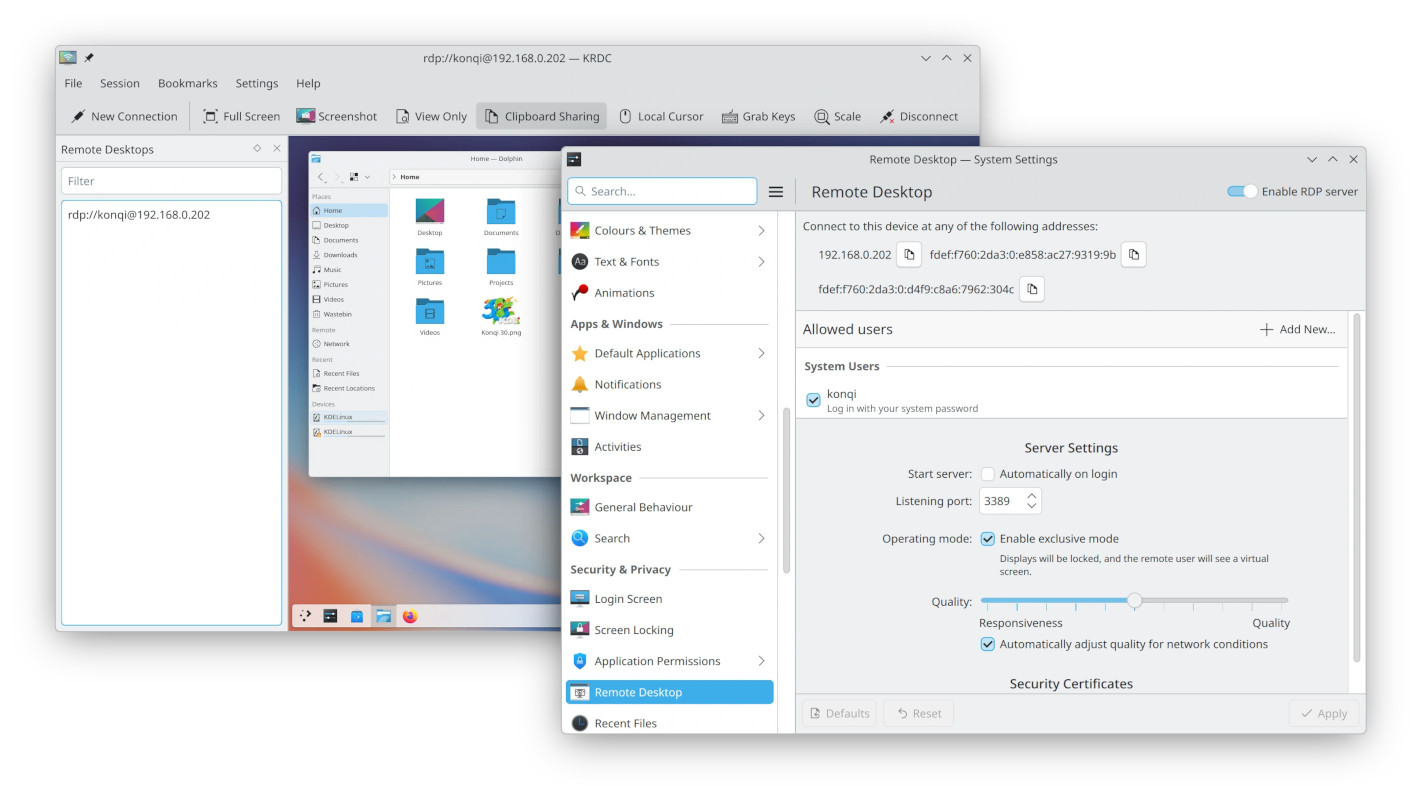Open the Projects folder in Dolphin
This screenshot has width=1422, height=800.
(501, 267)
